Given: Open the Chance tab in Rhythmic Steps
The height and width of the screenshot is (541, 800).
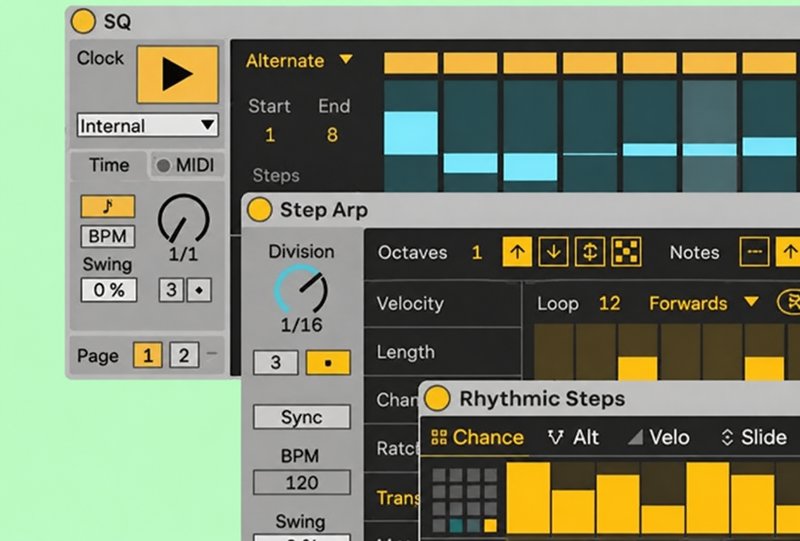Looking at the screenshot, I should (477, 437).
